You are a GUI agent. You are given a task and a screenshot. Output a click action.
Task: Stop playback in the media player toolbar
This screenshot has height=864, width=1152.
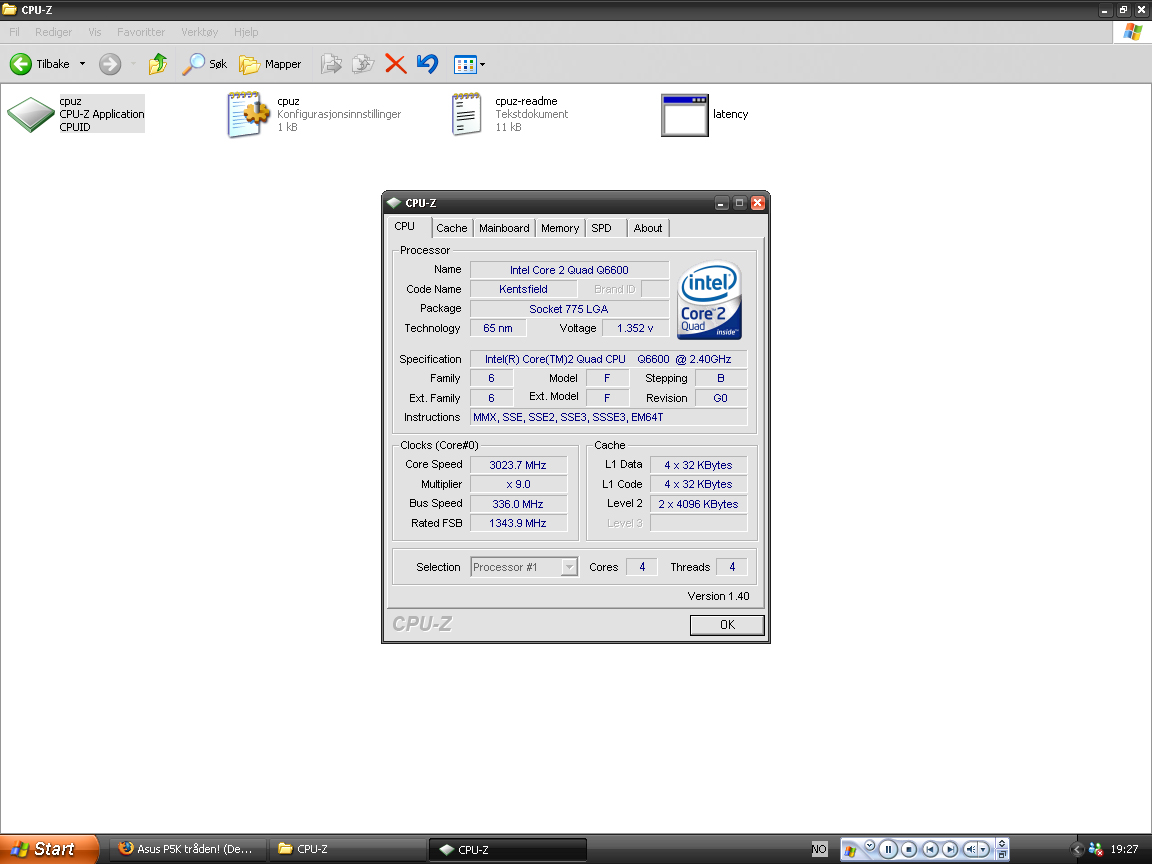click(x=909, y=849)
